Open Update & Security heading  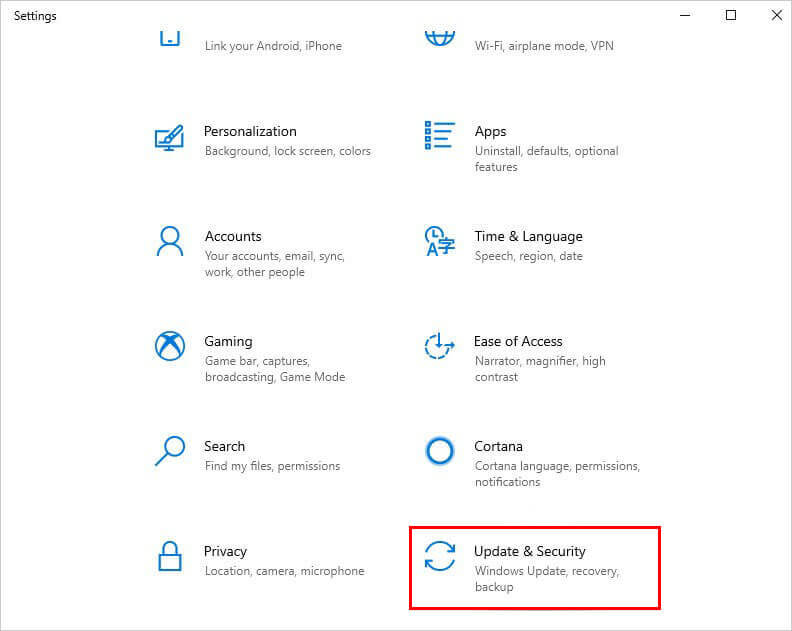[x=529, y=551]
